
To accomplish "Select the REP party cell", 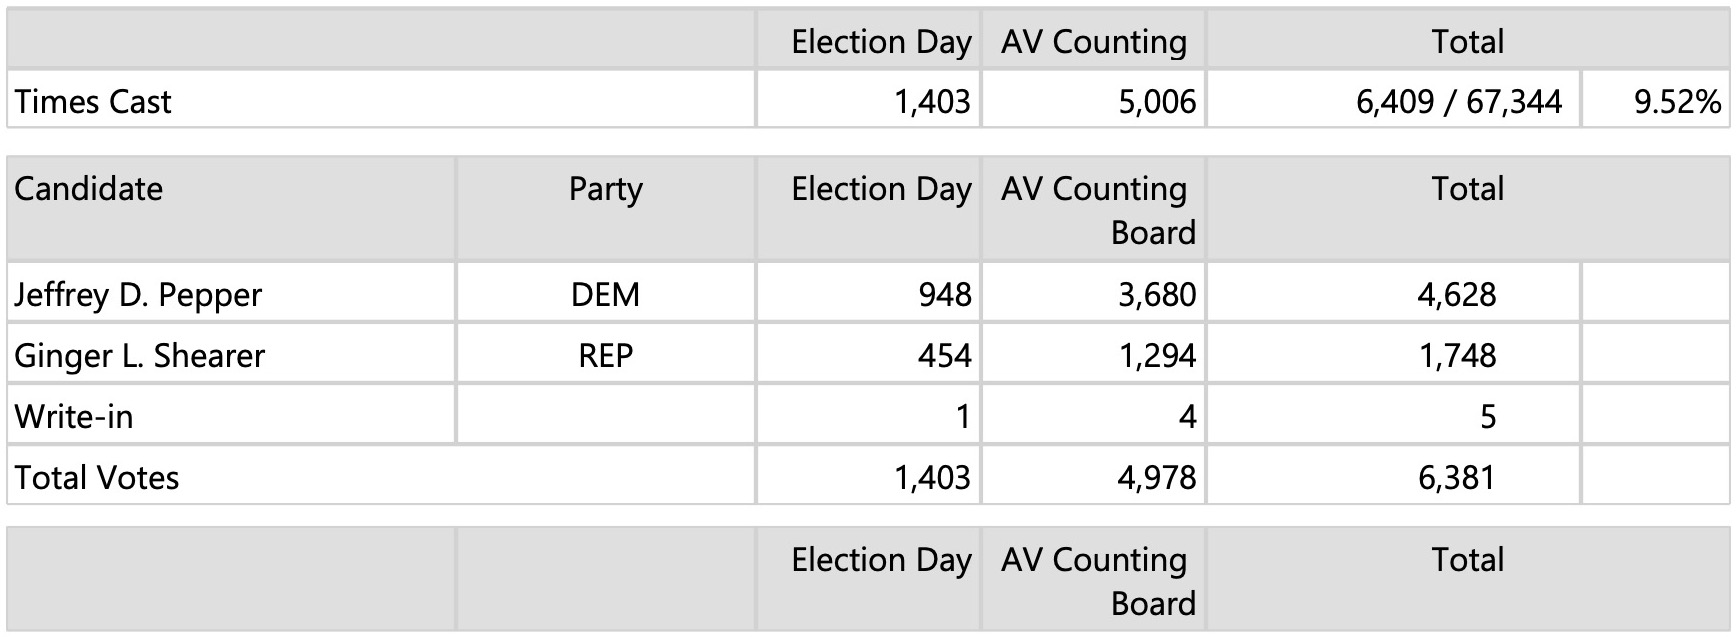I will pos(605,356).
